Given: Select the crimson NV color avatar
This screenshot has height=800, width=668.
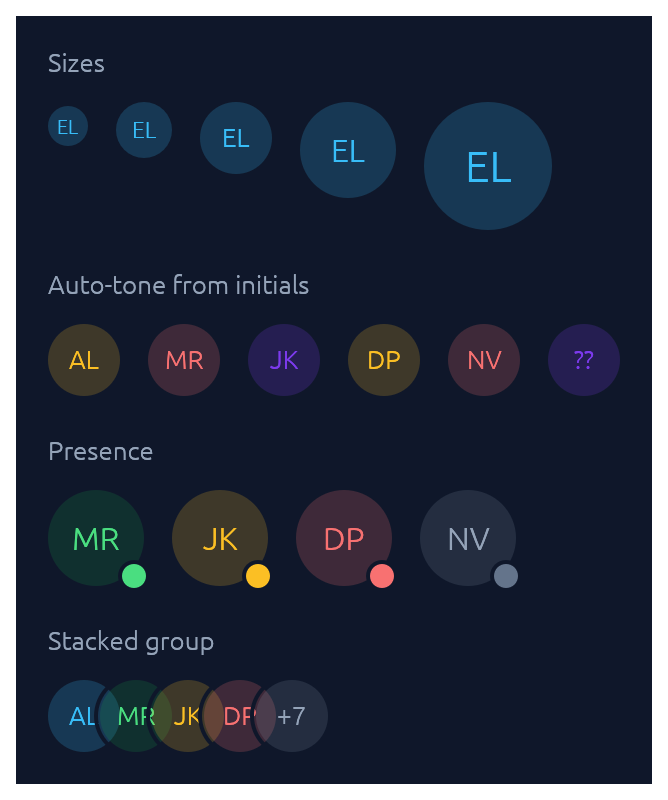Looking at the screenshot, I should point(484,360).
